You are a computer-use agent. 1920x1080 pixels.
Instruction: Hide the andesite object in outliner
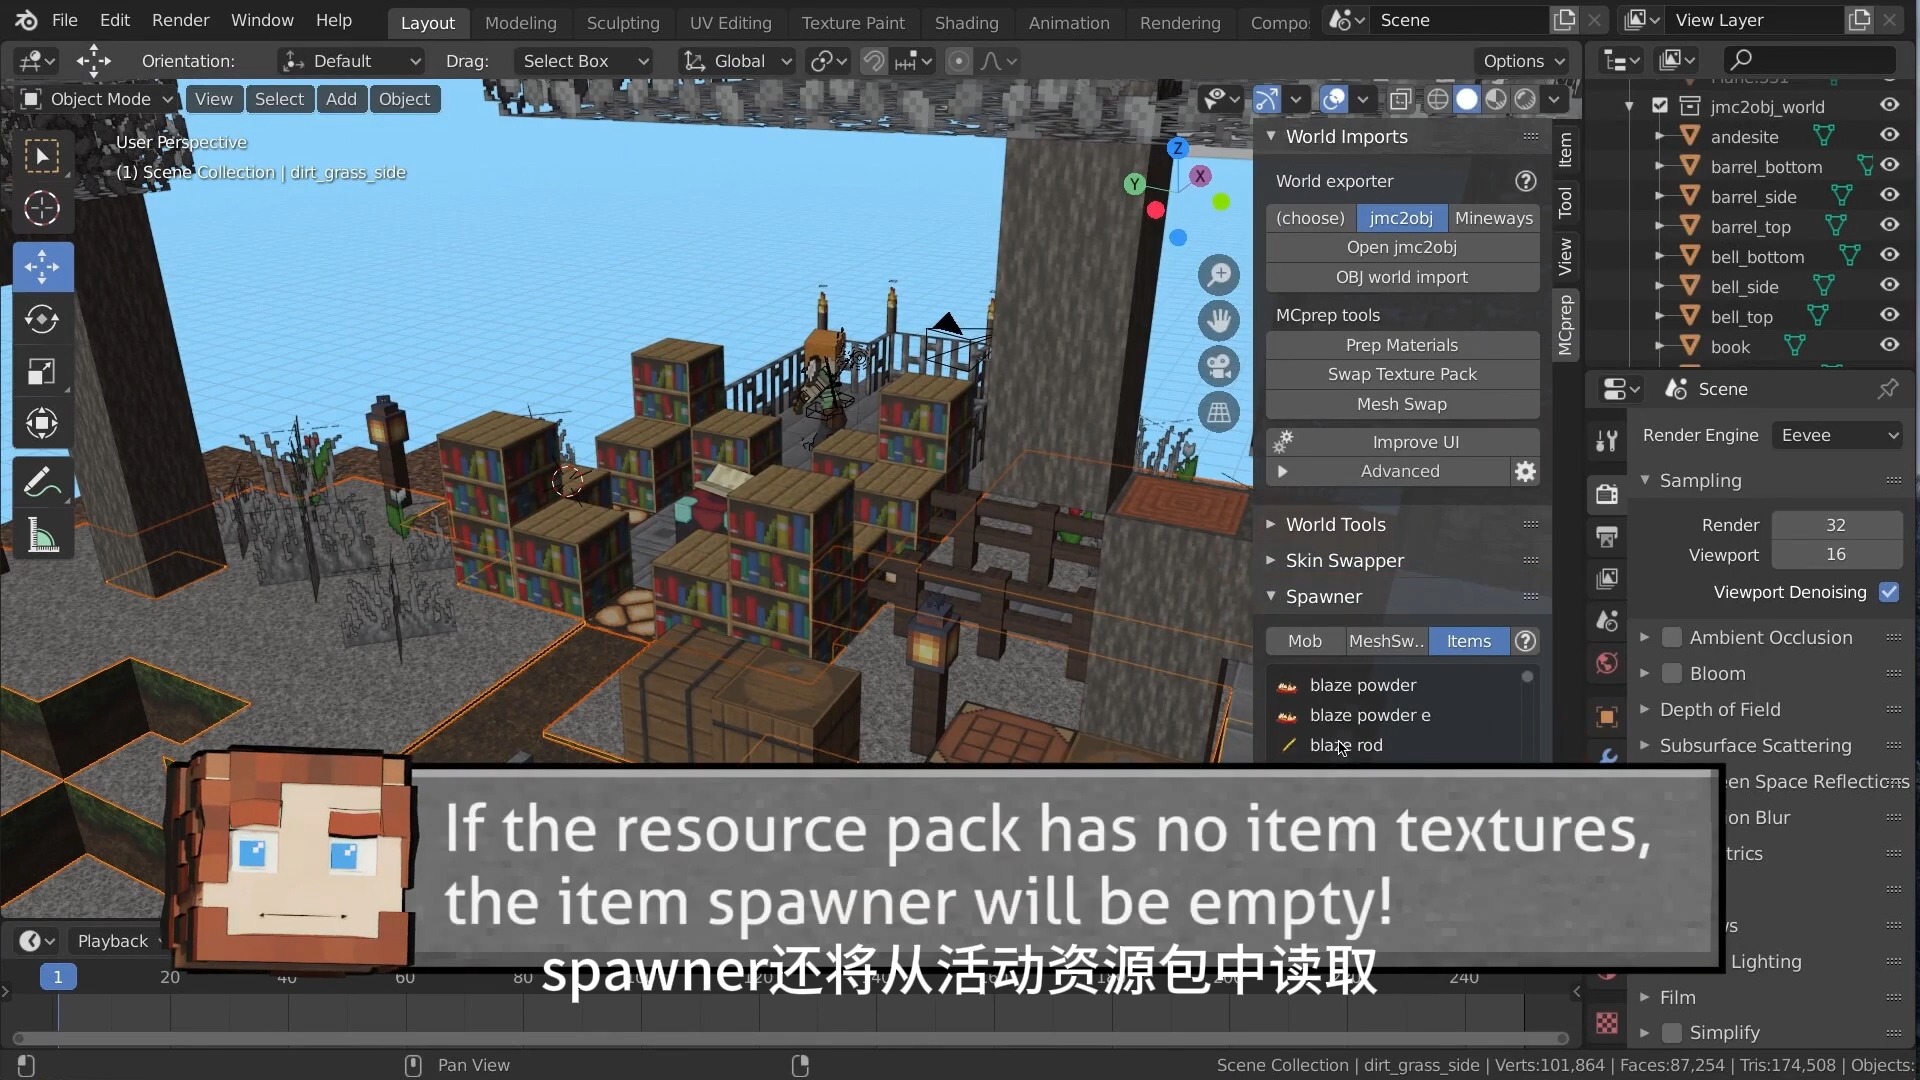1889,136
